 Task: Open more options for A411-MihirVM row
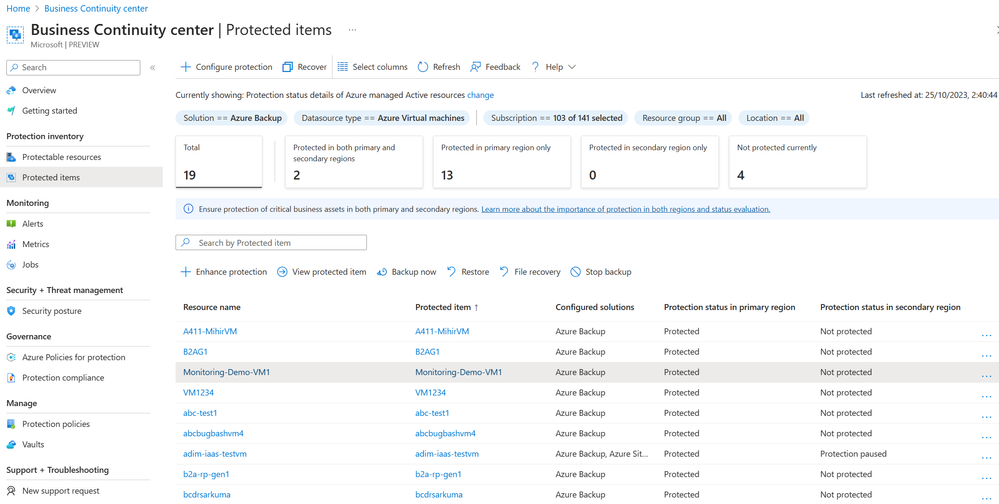986,334
